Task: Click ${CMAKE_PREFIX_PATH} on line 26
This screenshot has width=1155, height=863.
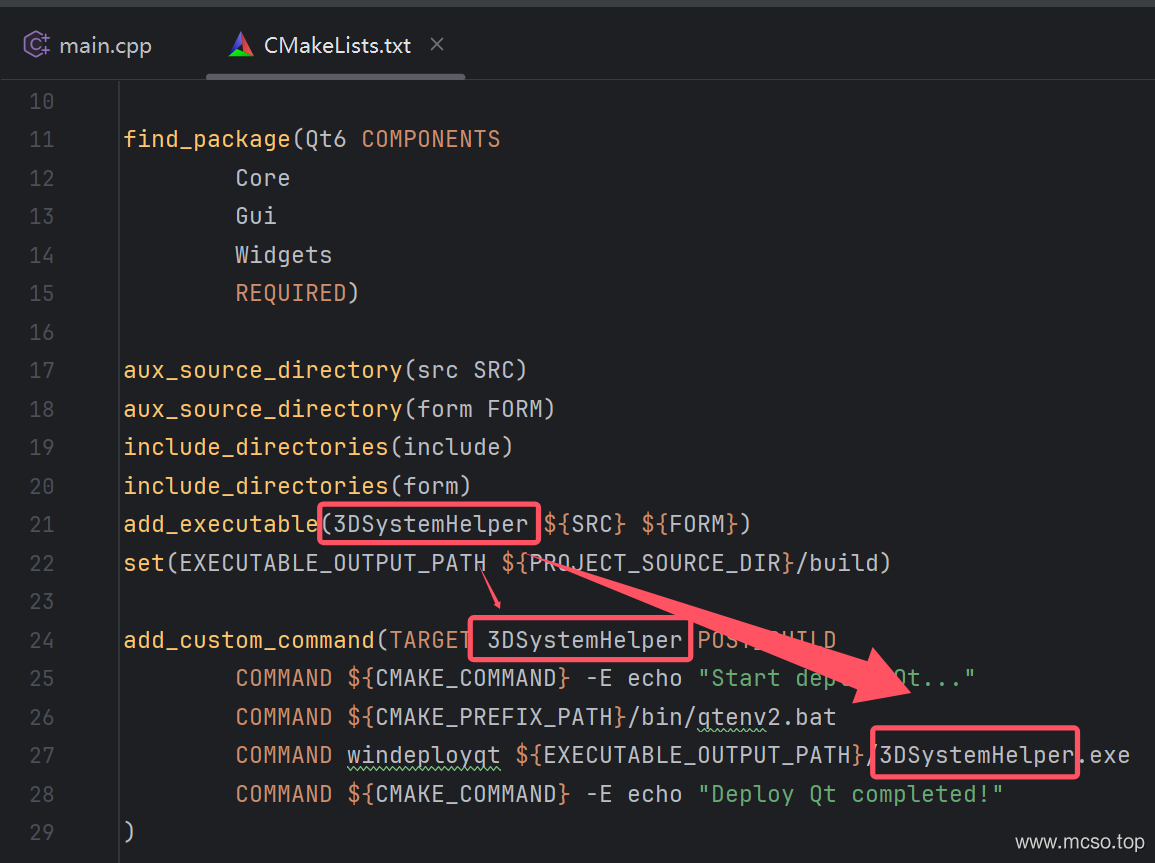Action: (487, 717)
